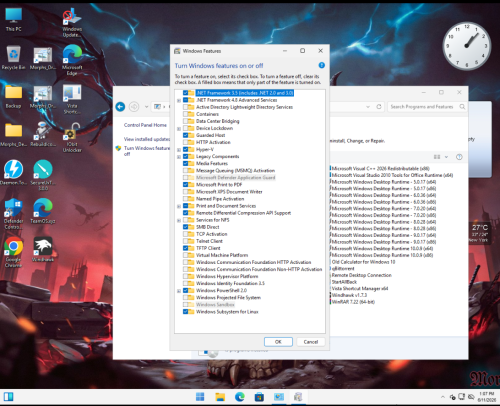This screenshot has width=500, height=406.
Task: Tick the Containers feature checkbox
Action: coord(185,114)
